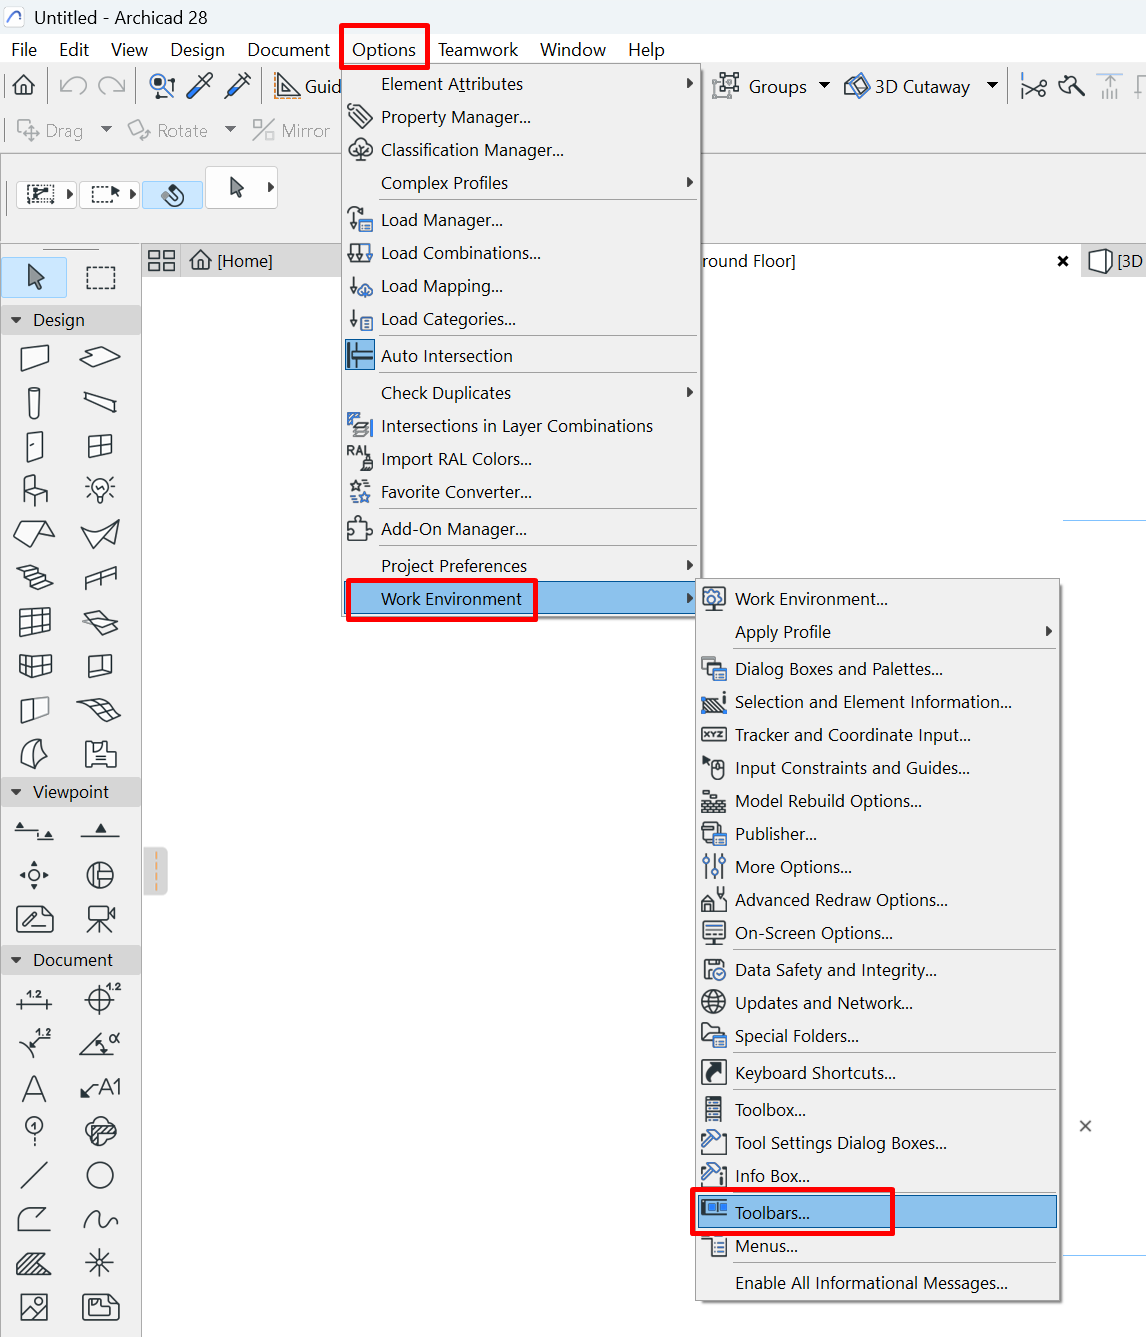1146x1337 pixels.
Task: Toggle Auto Intersection option
Action: [446, 356]
